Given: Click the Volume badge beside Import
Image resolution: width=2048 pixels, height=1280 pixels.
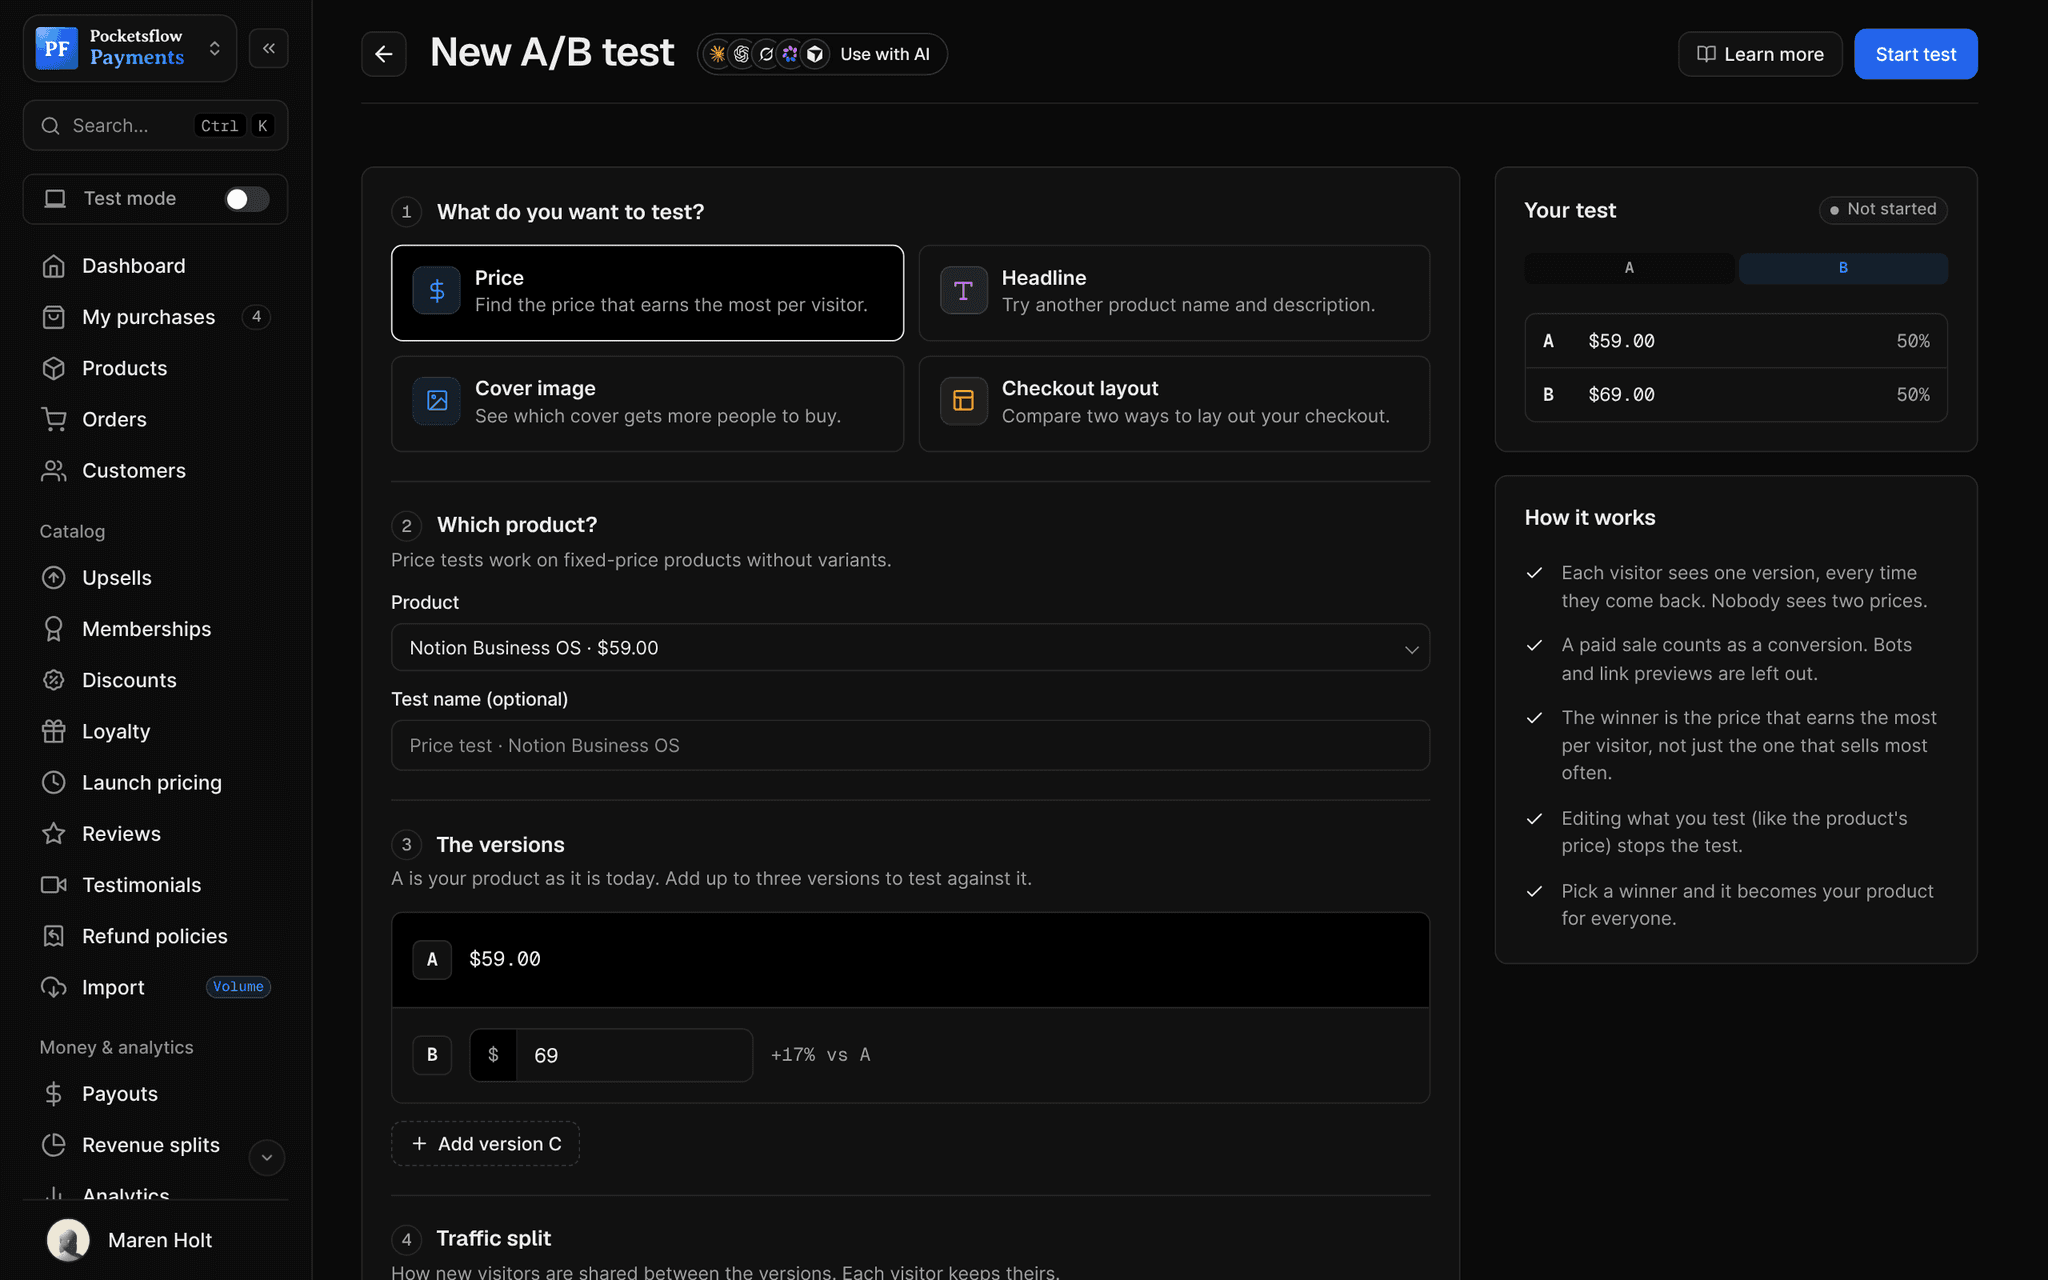Looking at the screenshot, I should (x=238, y=987).
